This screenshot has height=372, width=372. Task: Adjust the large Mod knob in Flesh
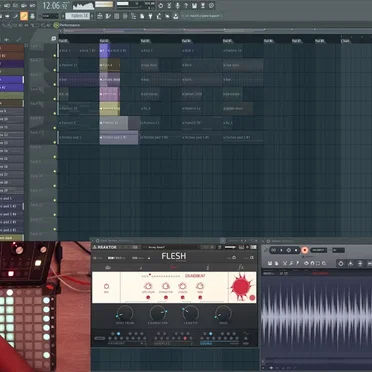point(223,313)
